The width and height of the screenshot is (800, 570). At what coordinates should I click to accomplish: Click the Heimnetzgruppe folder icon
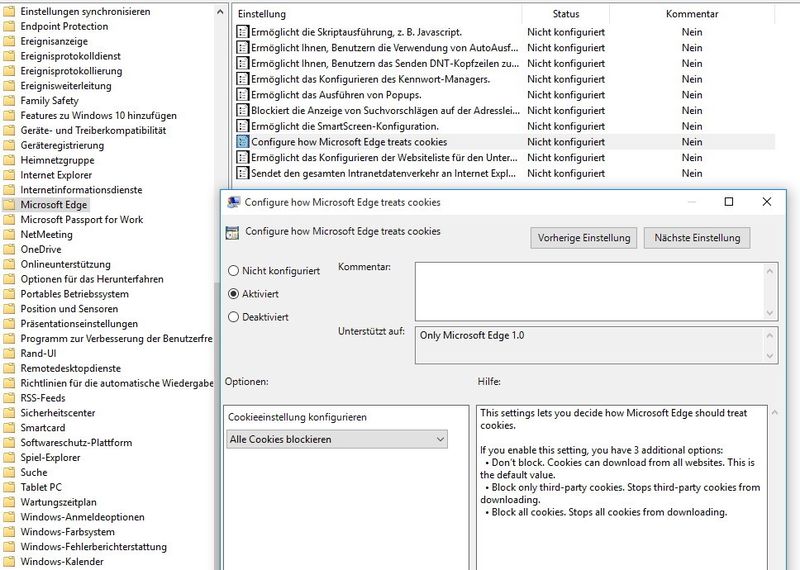(9, 160)
